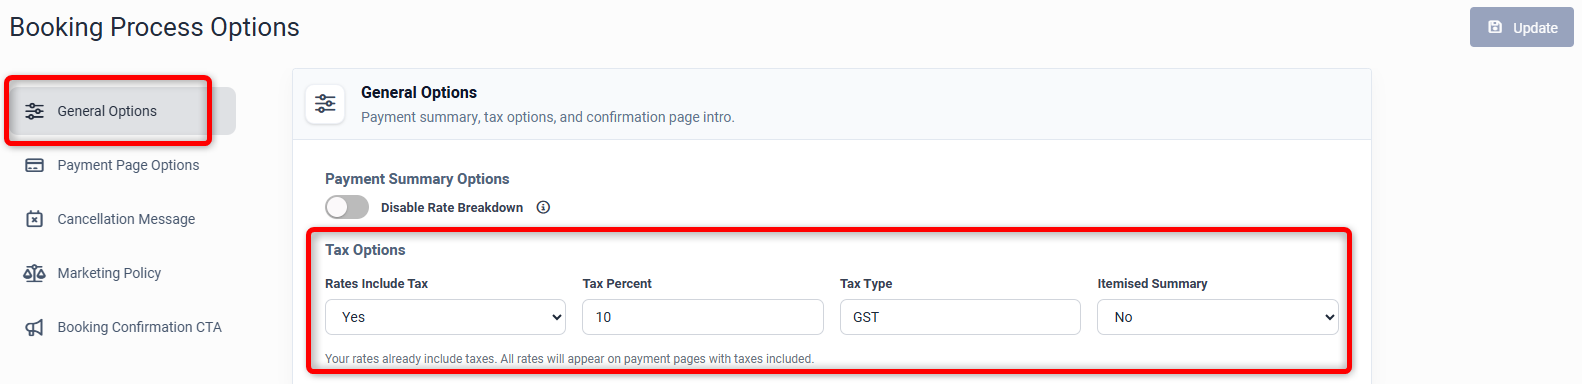Go to the Cancellation Message section
Screen dimensions: 1582x384
tap(120, 219)
